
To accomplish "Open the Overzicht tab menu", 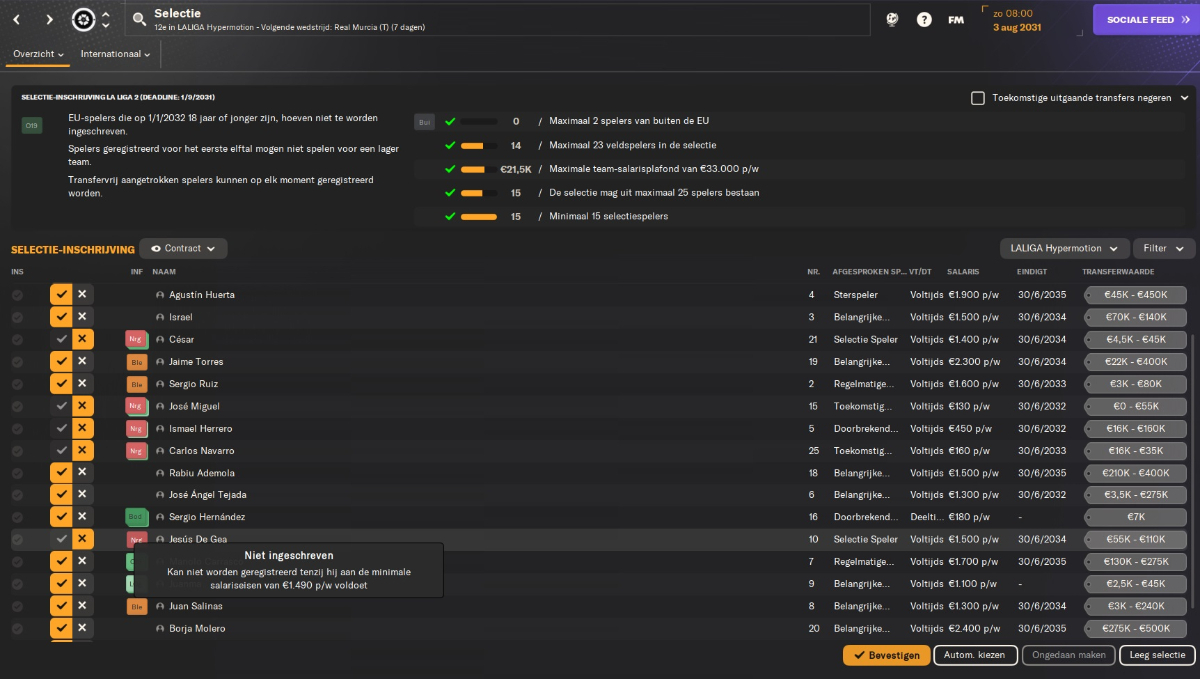I will [x=38, y=54].
